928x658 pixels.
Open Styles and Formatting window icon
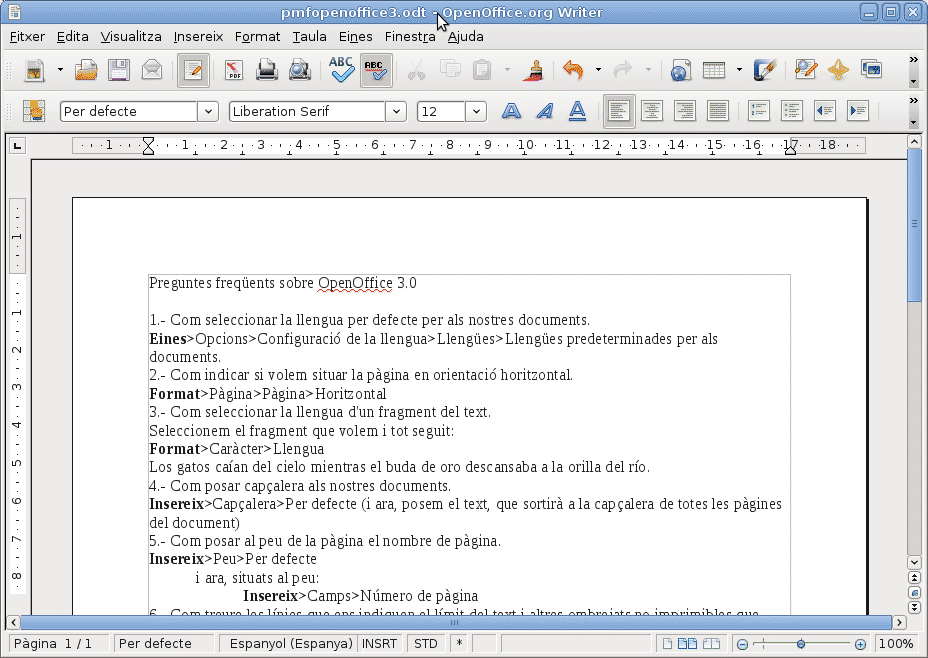(34, 111)
